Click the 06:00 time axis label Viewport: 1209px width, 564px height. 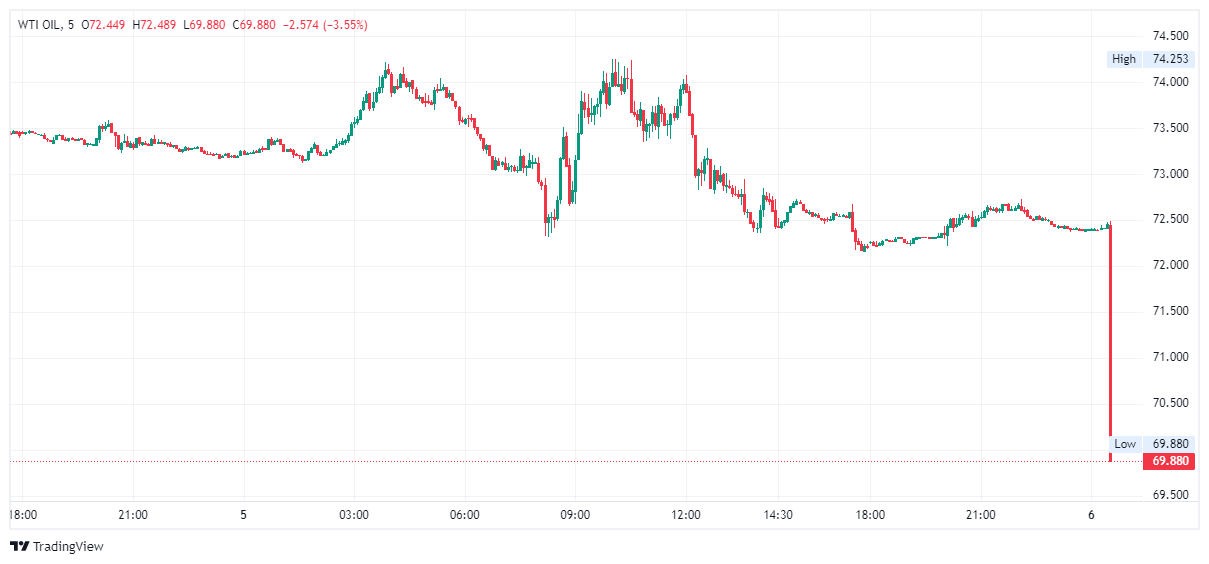[x=465, y=515]
